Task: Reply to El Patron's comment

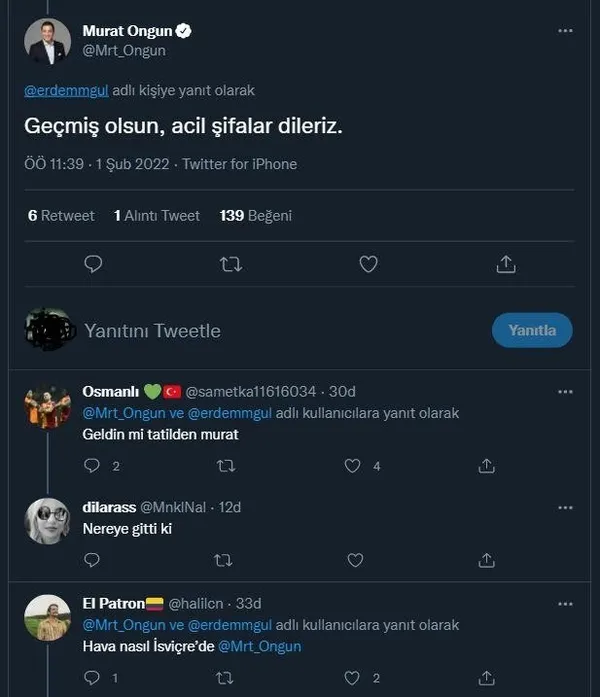Action: tap(92, 678)
